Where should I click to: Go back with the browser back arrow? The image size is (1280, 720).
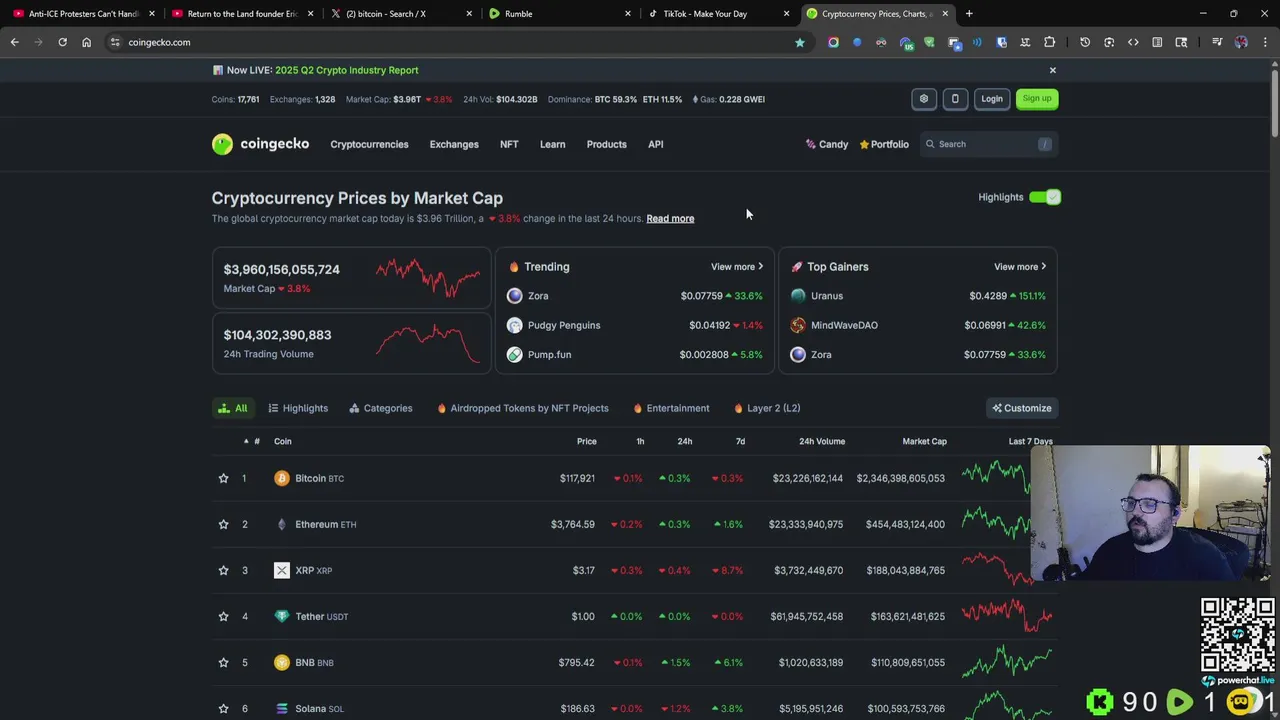[14, 42]
